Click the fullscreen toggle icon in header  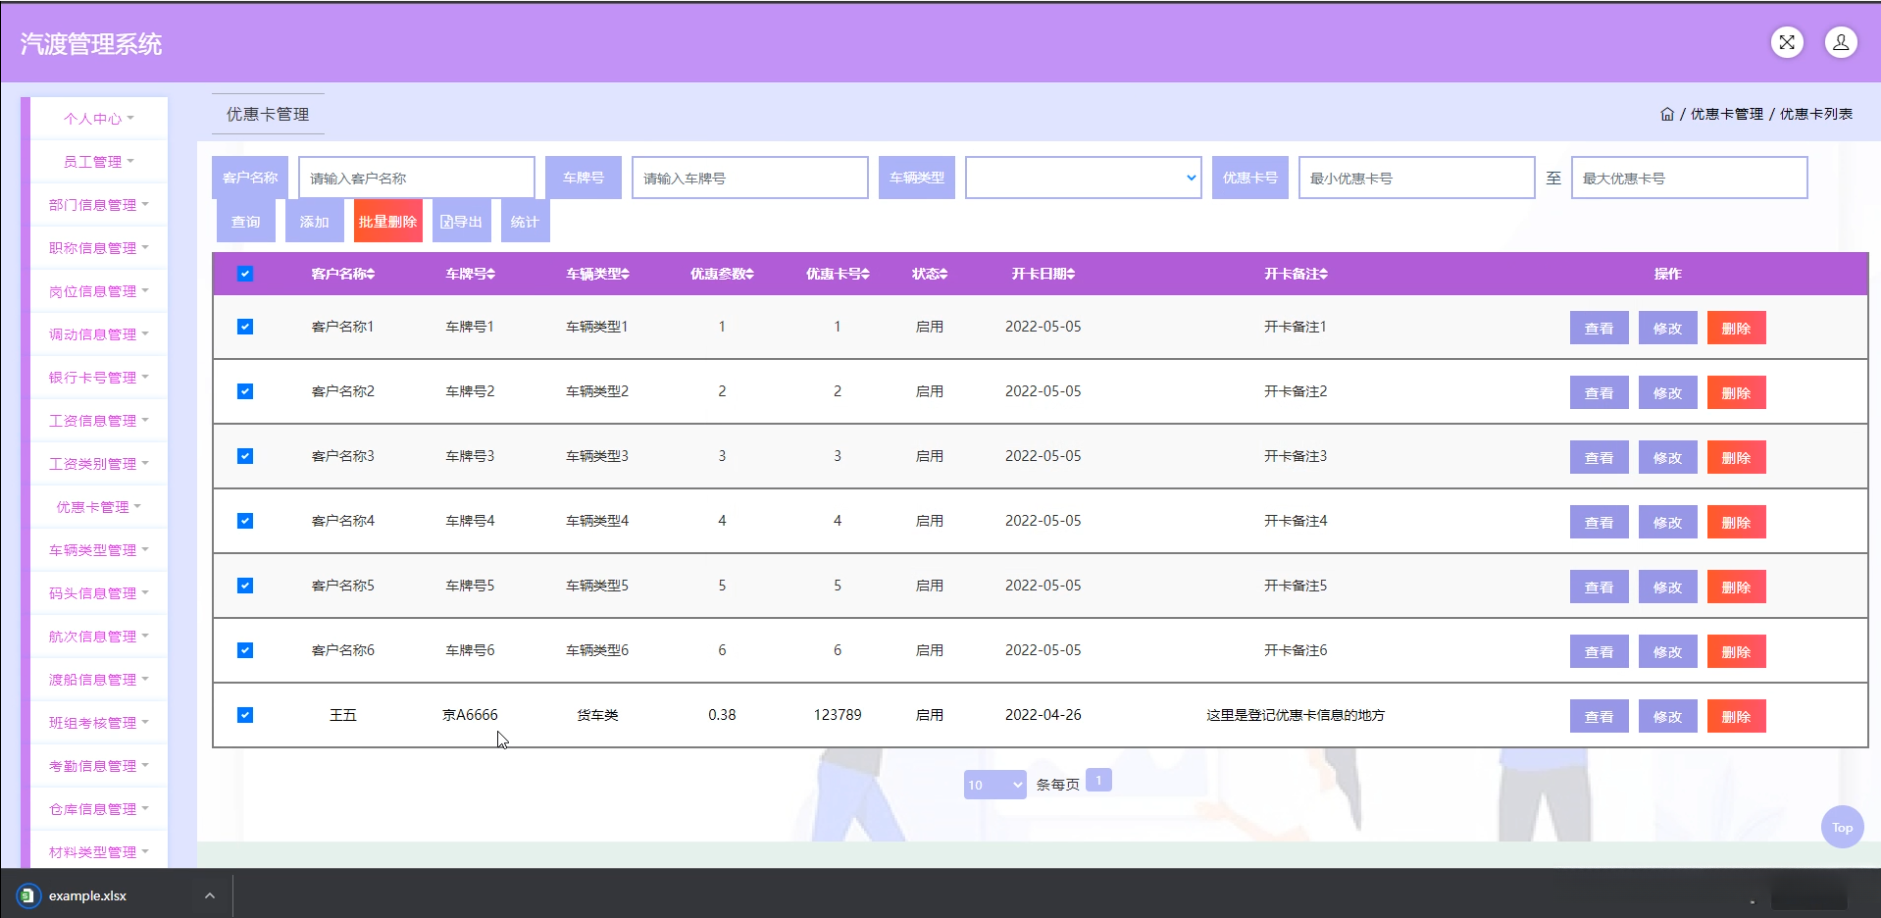(1787, 42)
